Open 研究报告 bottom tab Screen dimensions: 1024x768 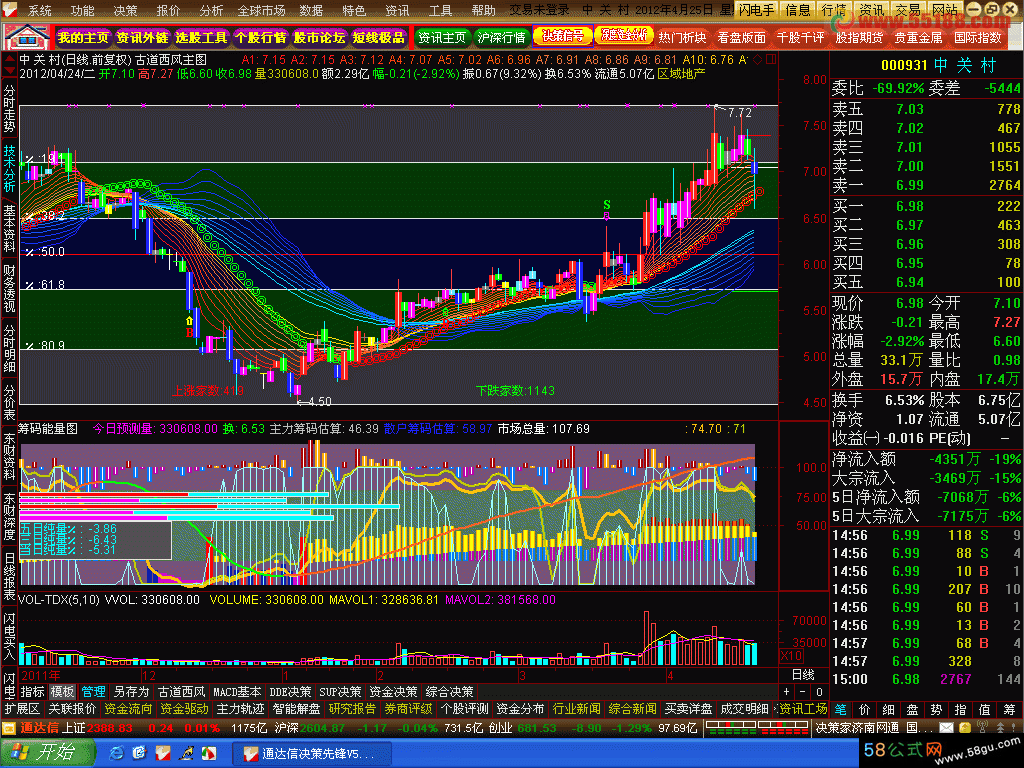tap(352, 709)
